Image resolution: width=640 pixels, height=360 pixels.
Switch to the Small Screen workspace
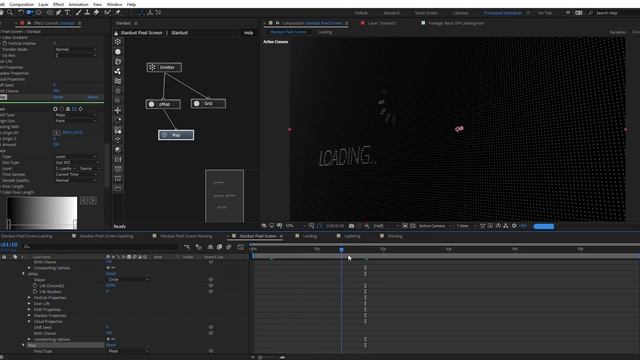coord(426,13)
